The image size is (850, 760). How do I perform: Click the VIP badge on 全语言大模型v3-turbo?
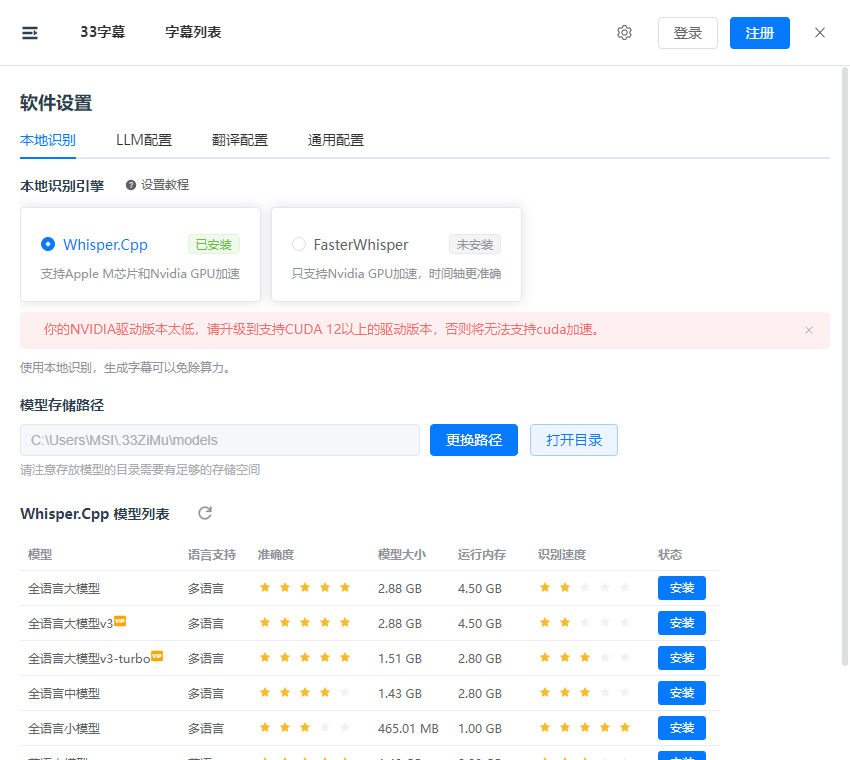tap(157, 656)
